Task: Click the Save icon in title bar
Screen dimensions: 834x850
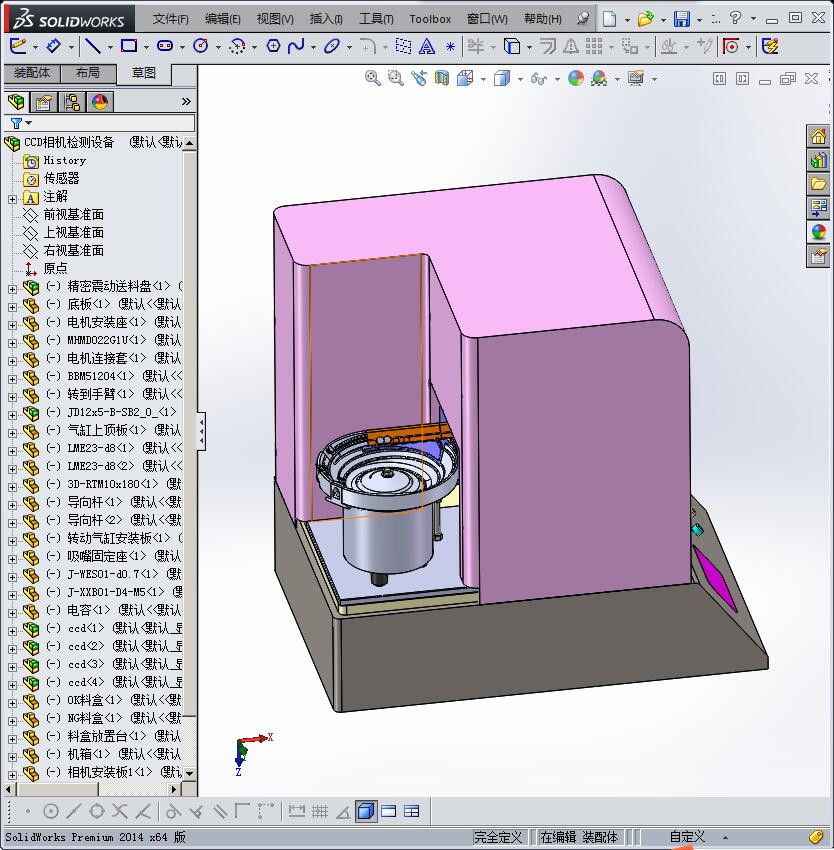Action: [x=682, y=19]
